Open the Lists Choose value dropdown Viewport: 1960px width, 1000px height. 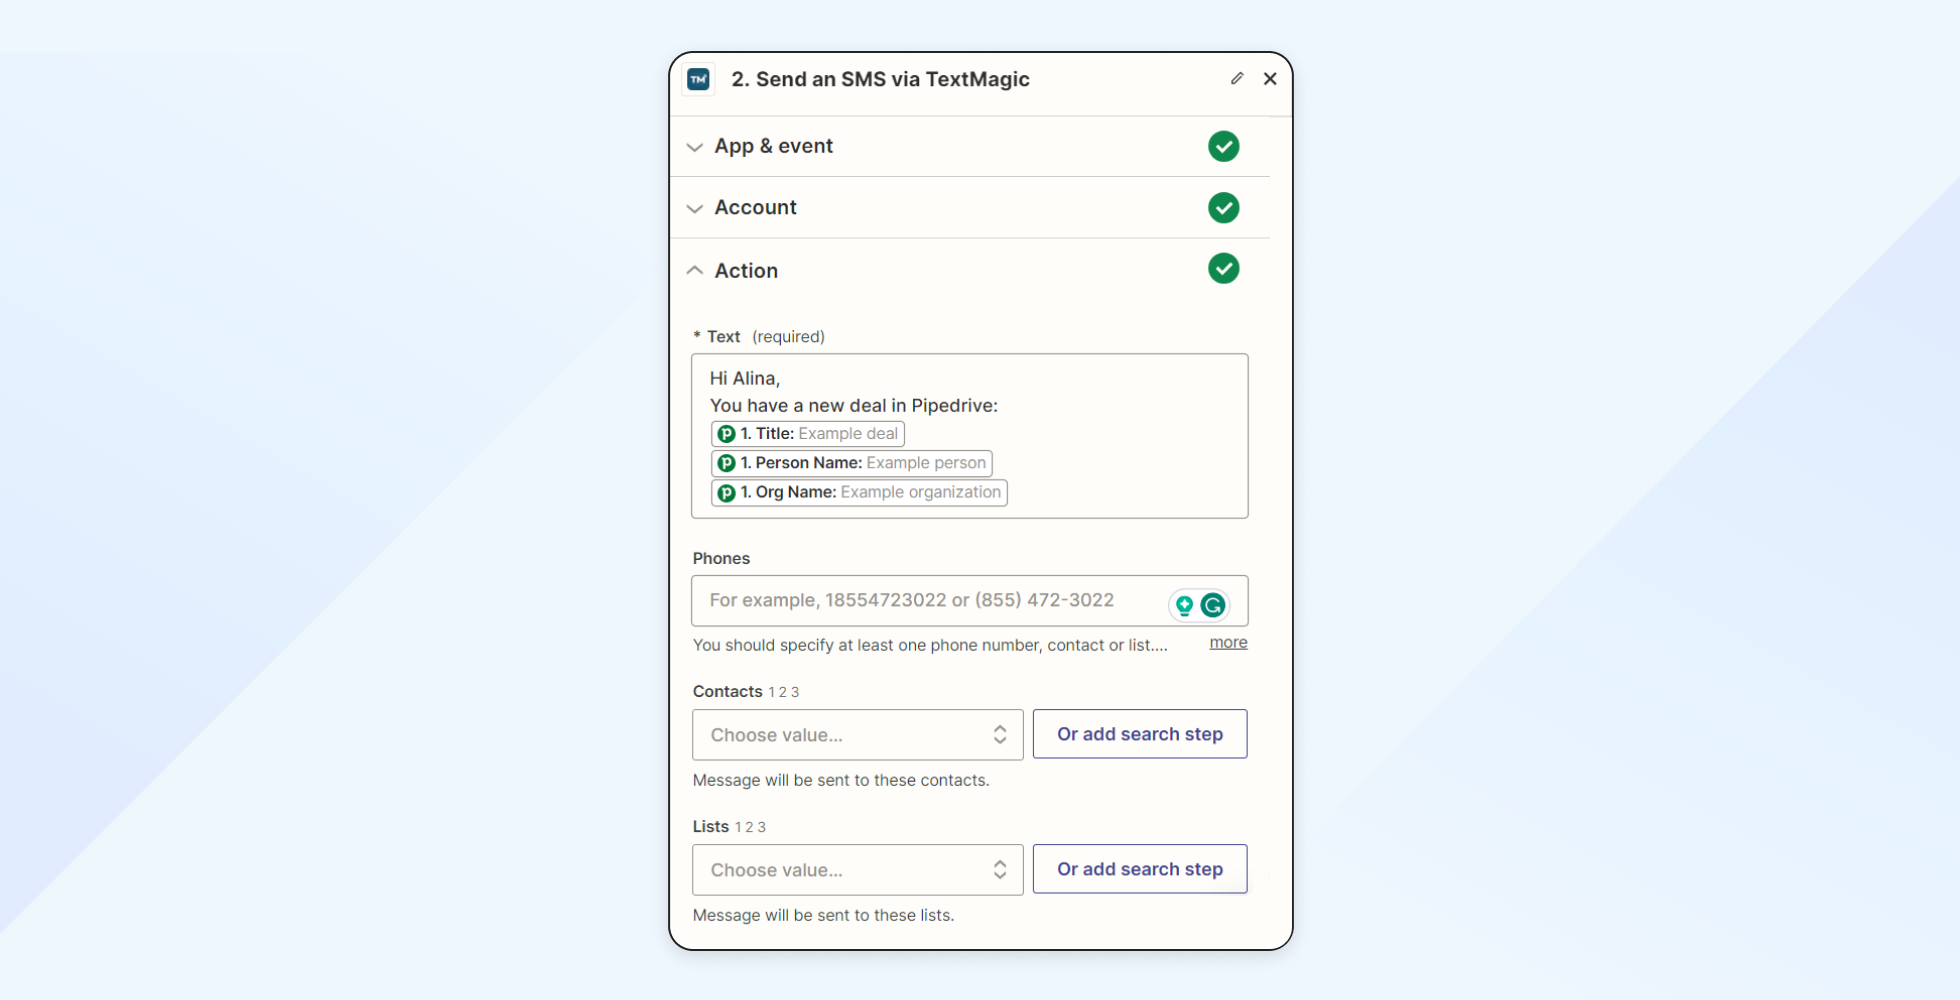pos(857,870)
